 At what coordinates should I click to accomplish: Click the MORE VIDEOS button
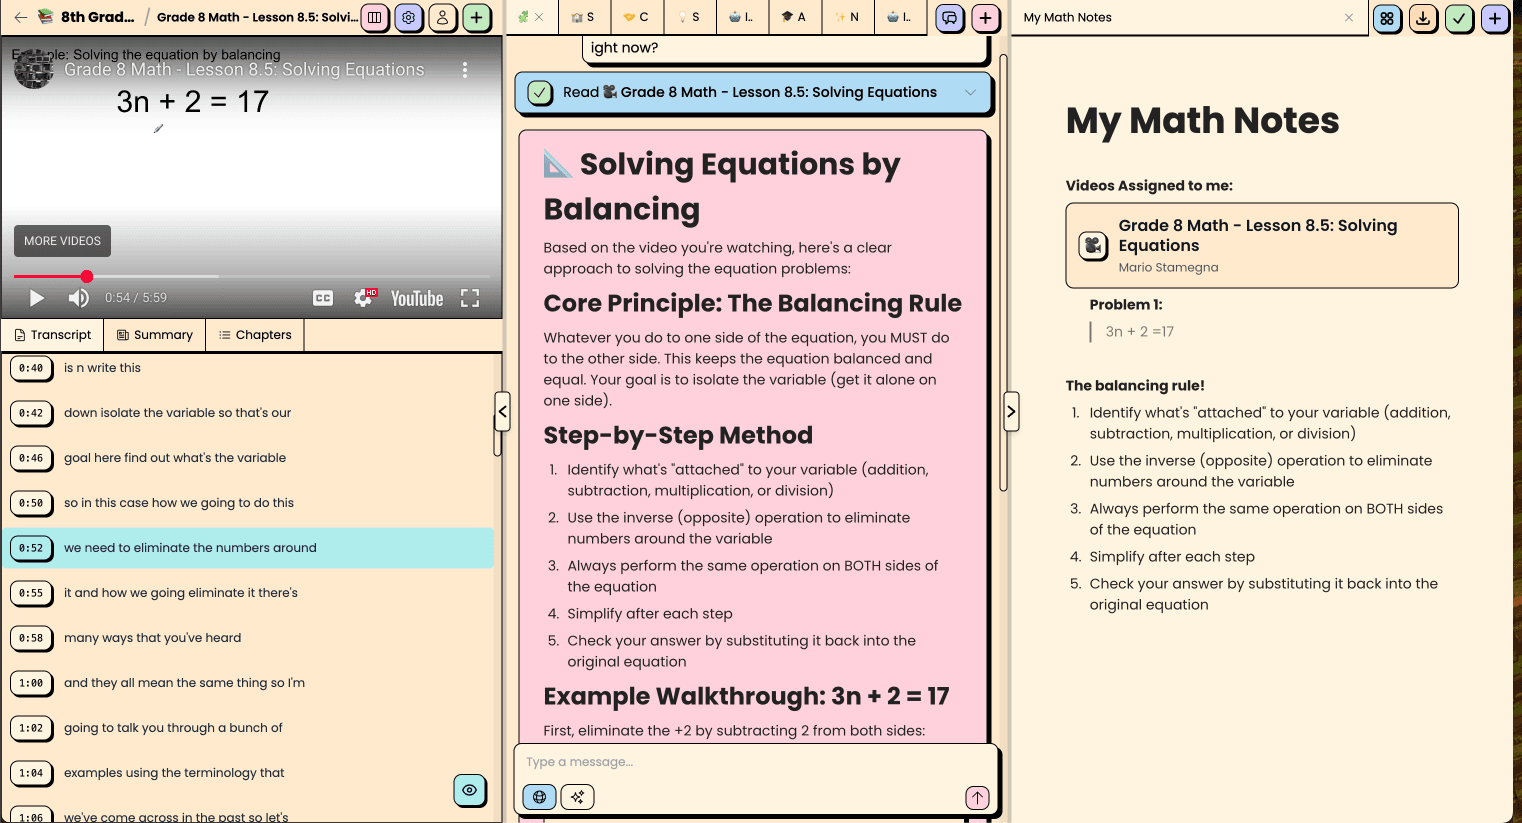click(x=62, y=241)
